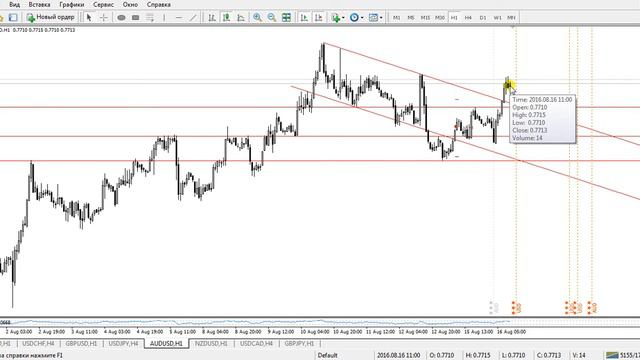Open the Окно menu
640x360 pixels.
(130, 4)
